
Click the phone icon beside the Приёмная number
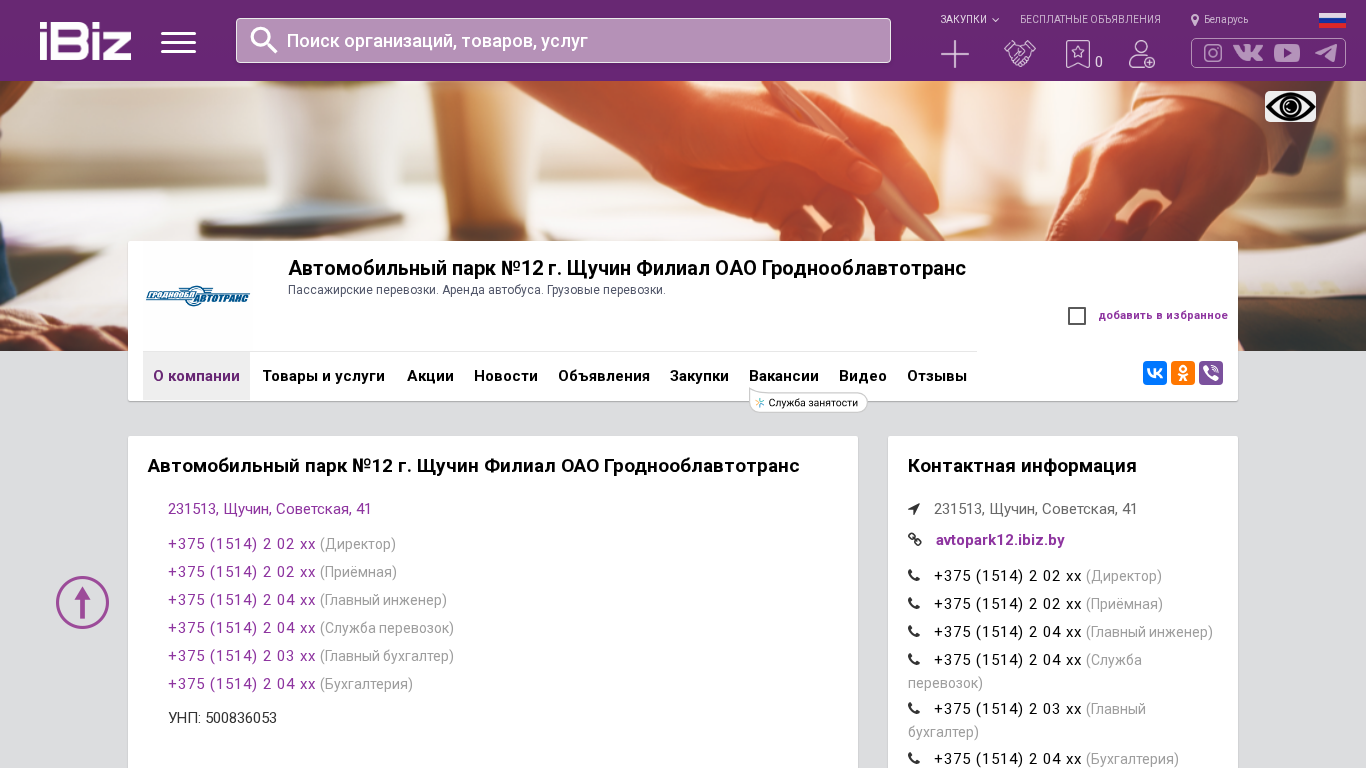coord(914,603)
